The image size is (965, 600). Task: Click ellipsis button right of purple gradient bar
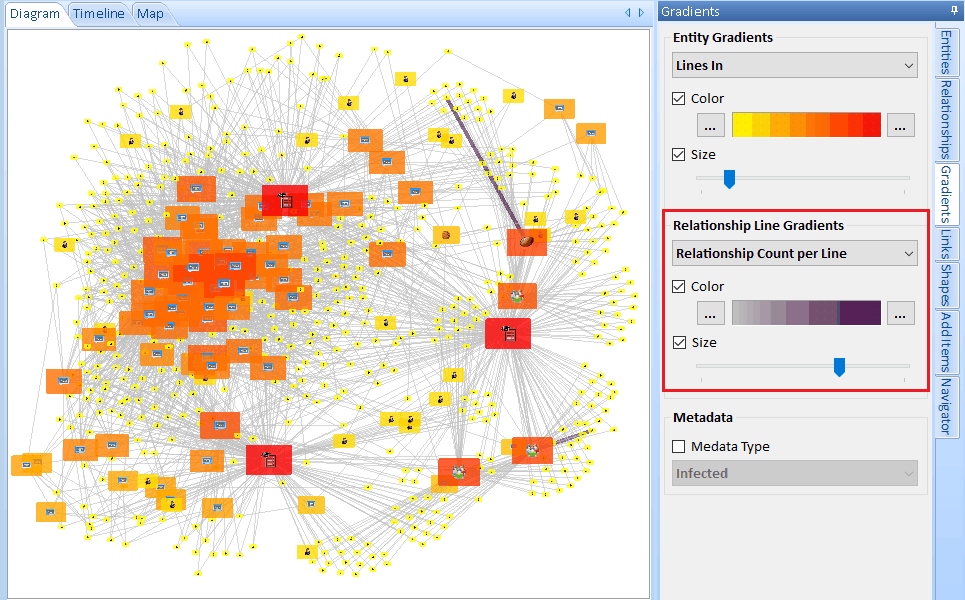tap(900, 314)
